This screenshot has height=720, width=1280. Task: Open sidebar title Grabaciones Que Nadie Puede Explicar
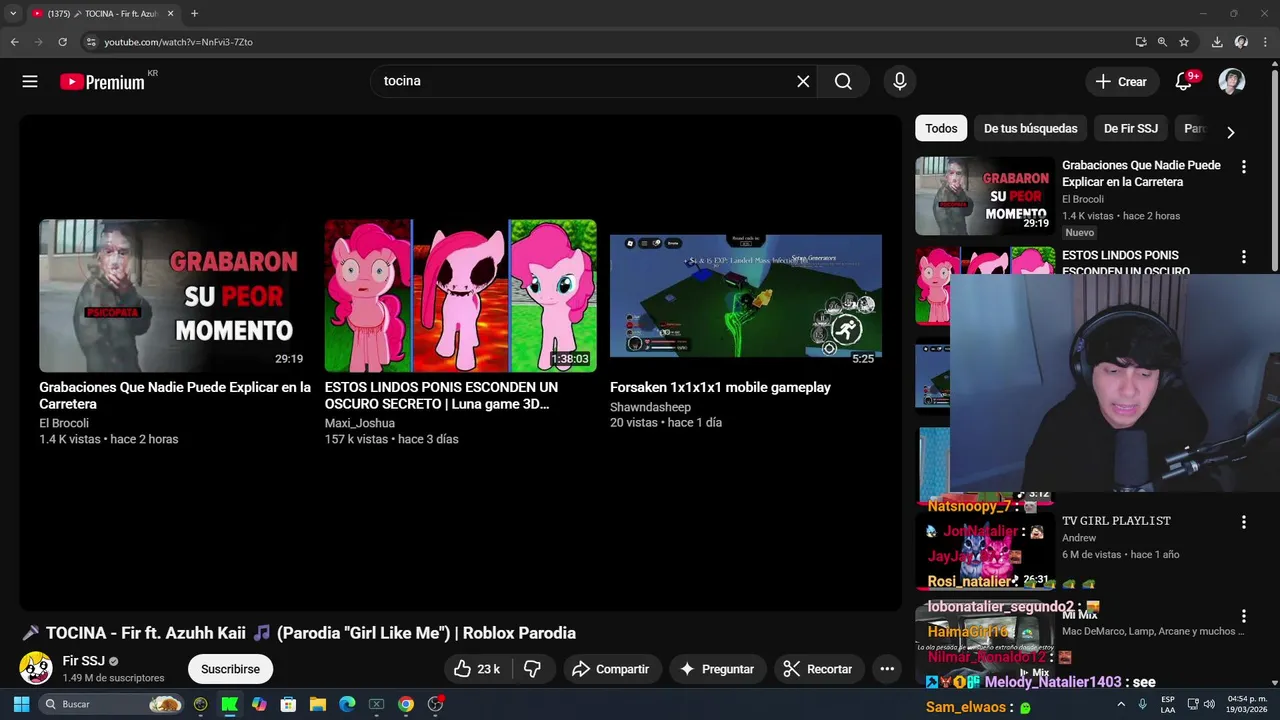(x=1141, y=173)
